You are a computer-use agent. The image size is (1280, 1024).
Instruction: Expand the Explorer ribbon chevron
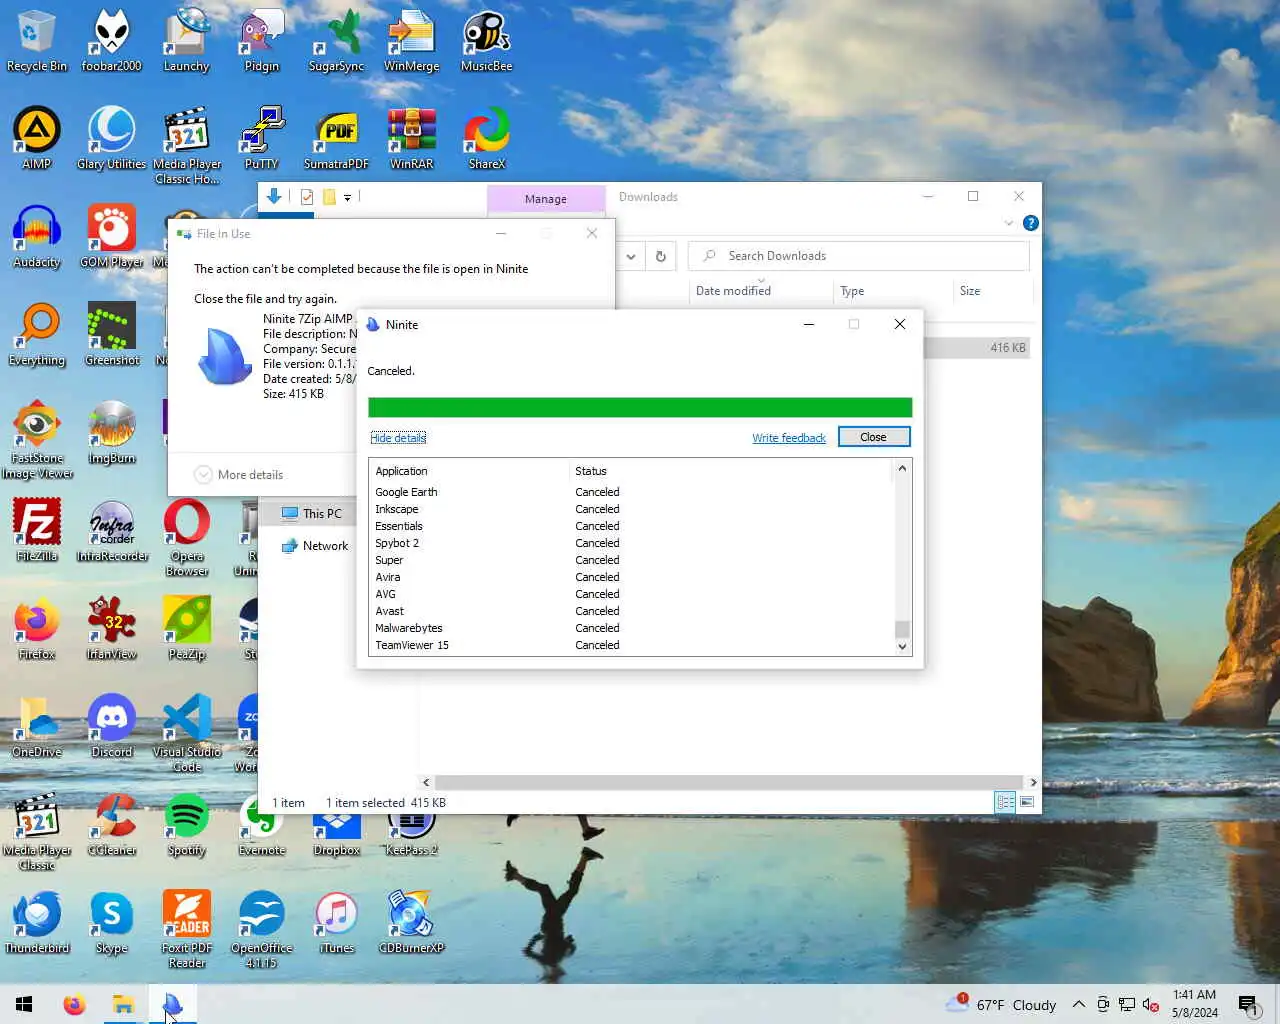pyautogui.click(x=1008, y=223)
